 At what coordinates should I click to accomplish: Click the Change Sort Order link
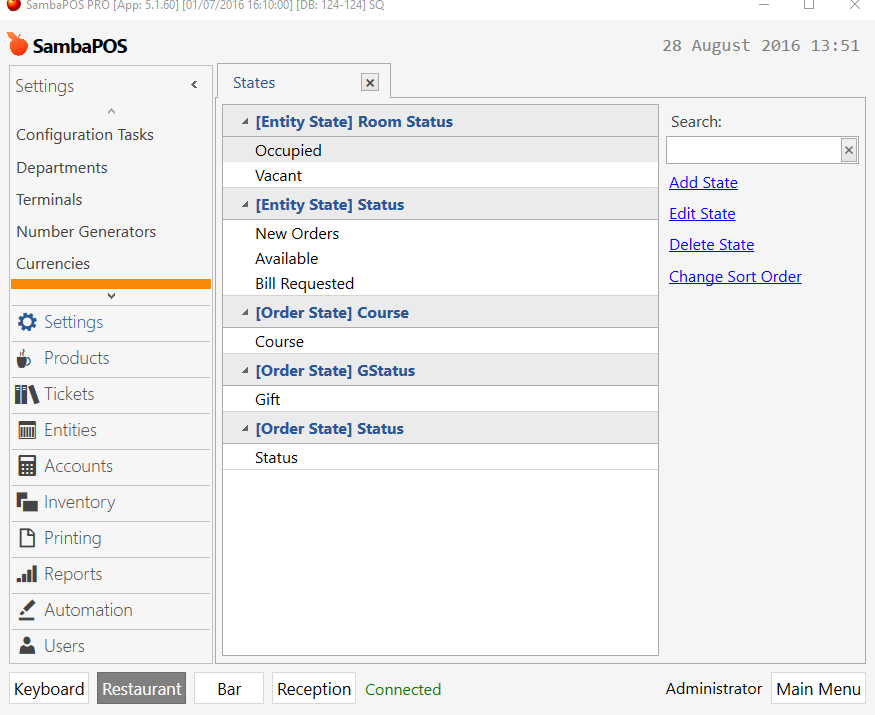(735, 277)
